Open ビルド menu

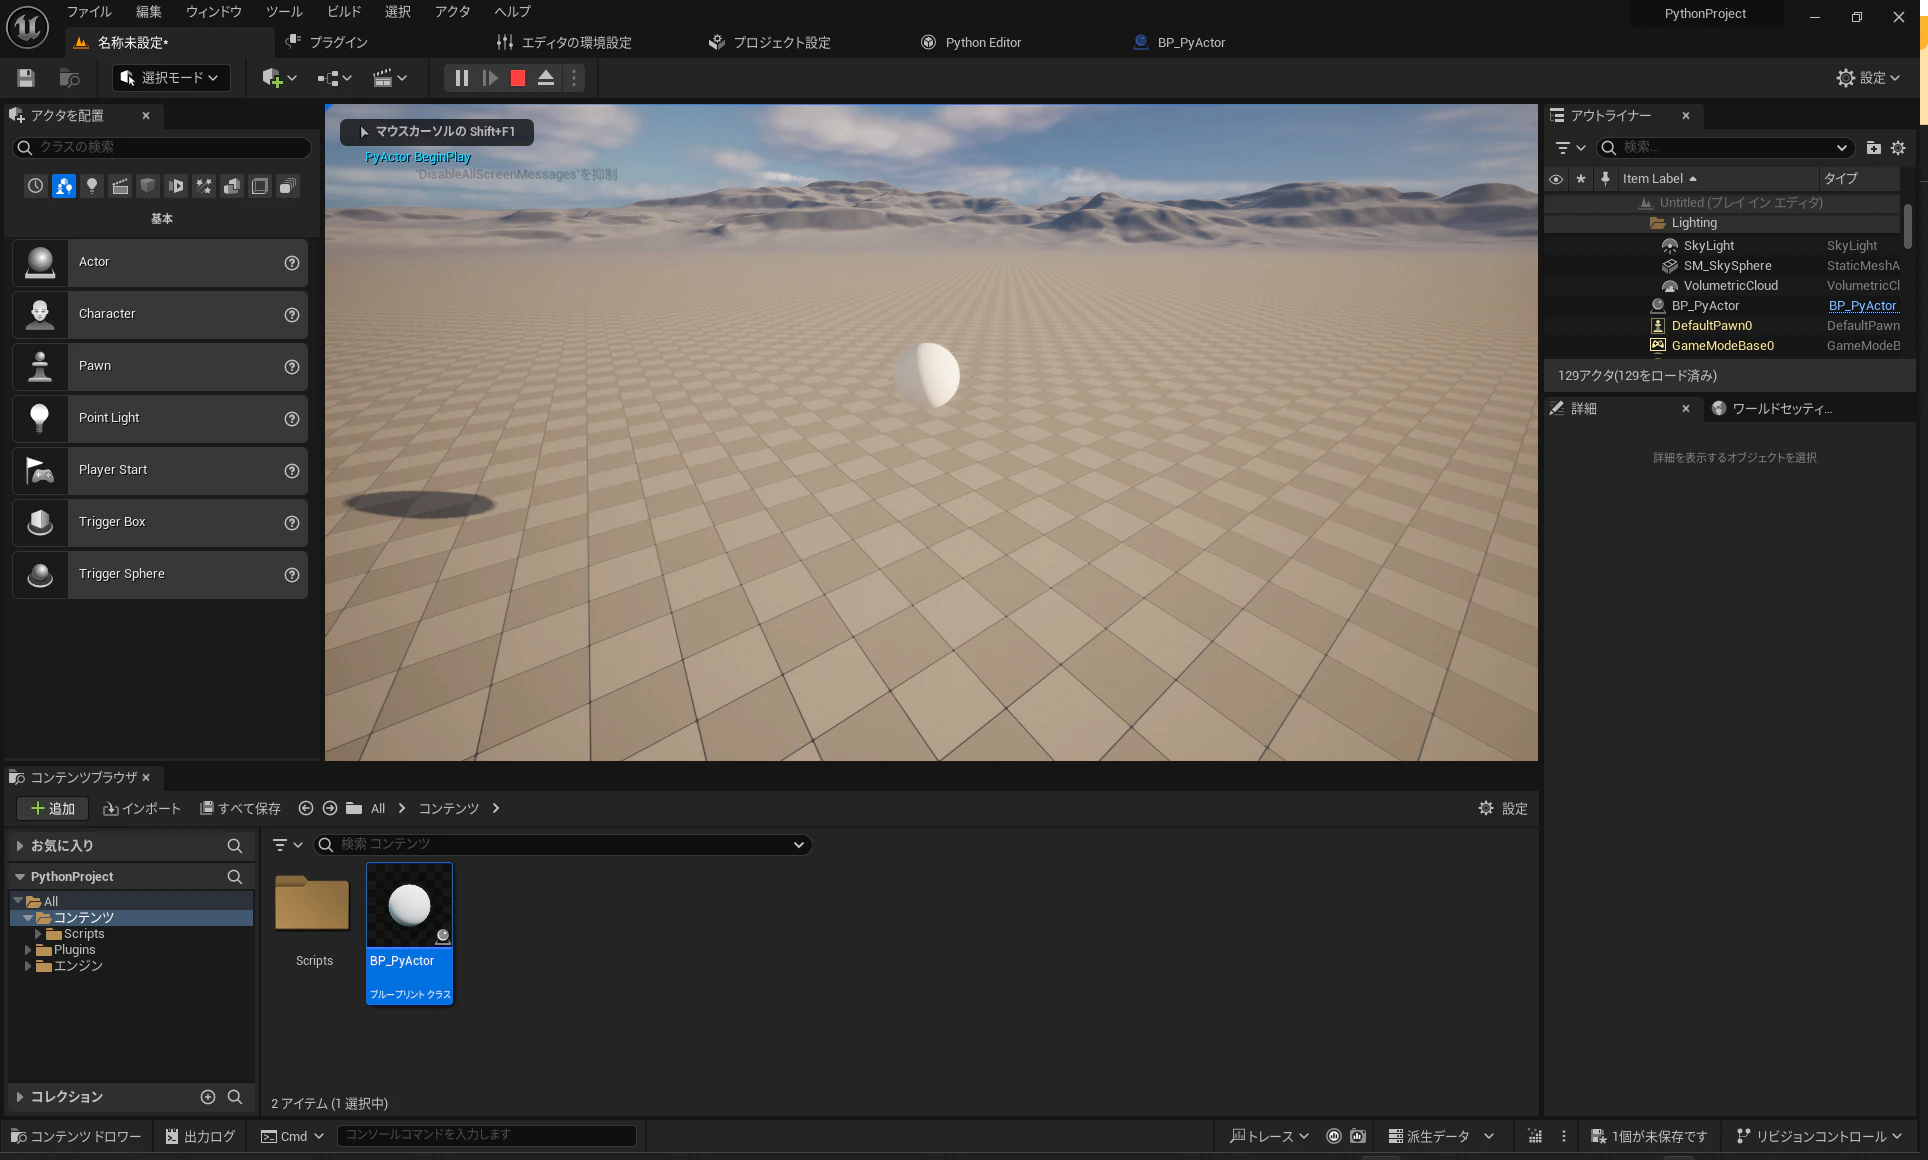pos(344,12)
